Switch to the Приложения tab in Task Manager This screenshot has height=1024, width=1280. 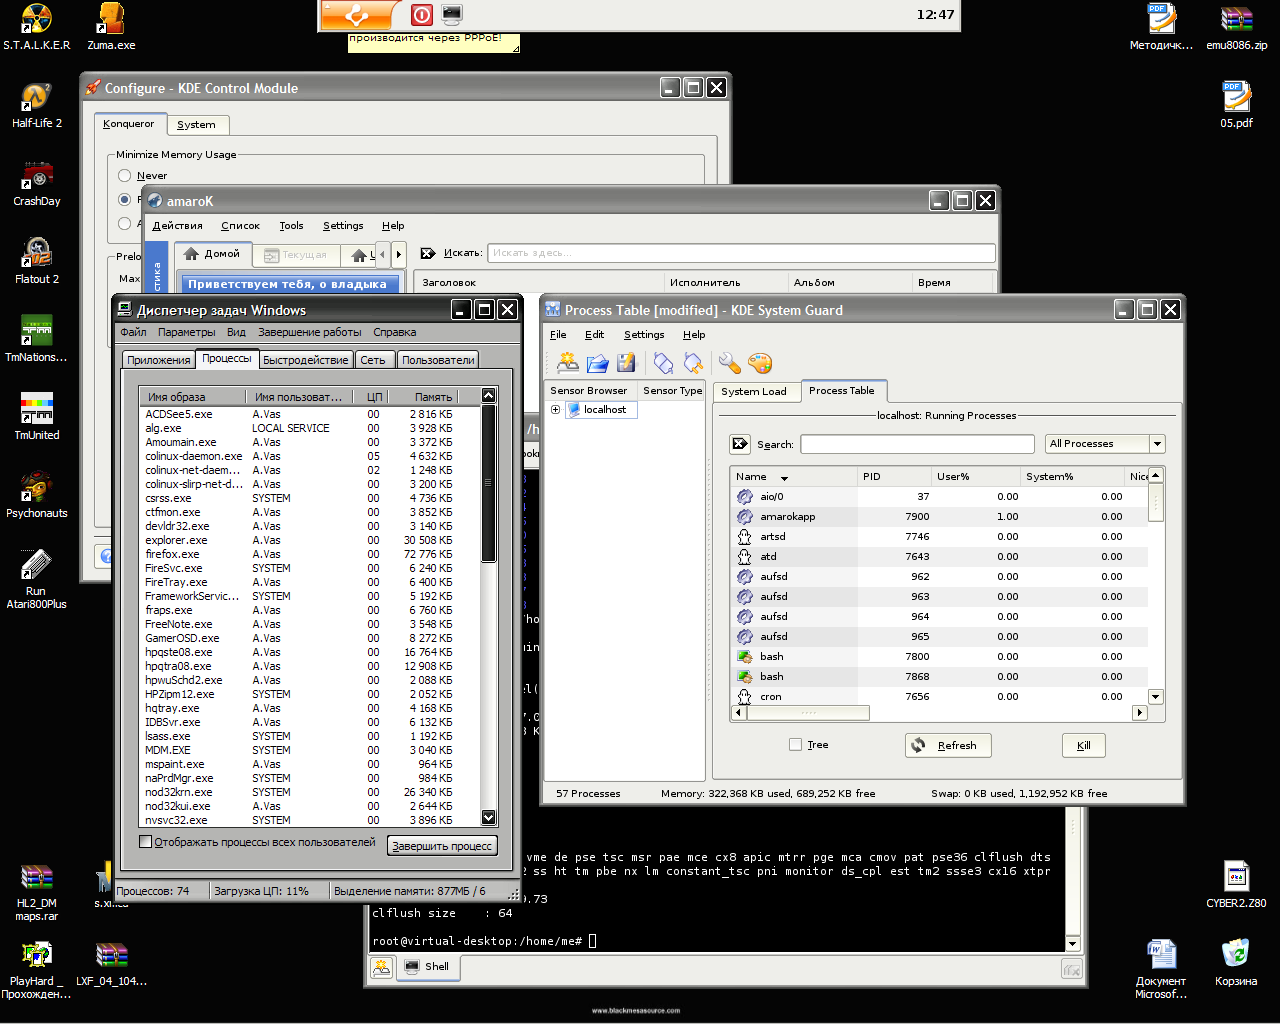point(158,360)
